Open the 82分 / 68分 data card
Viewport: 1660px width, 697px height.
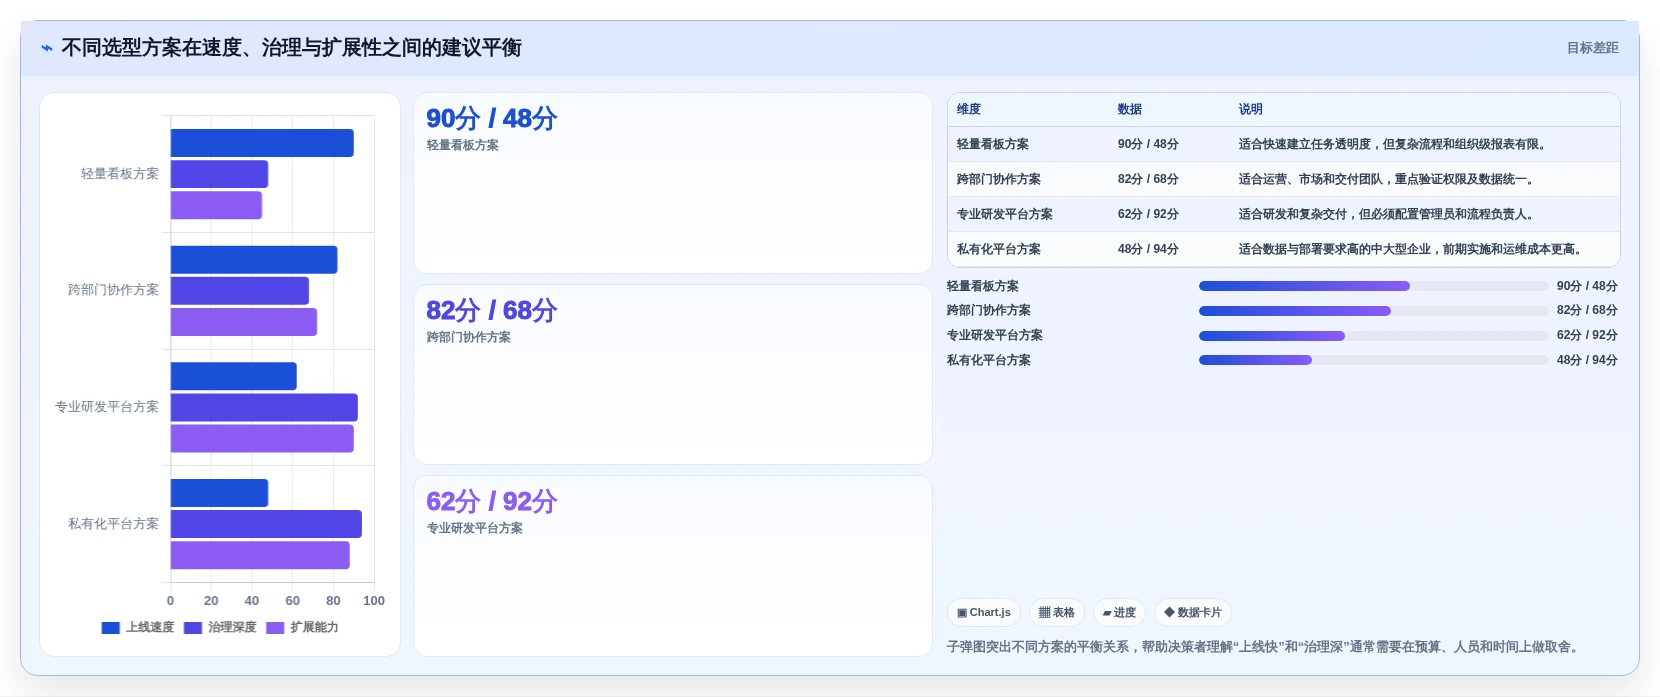click(673, 374)
